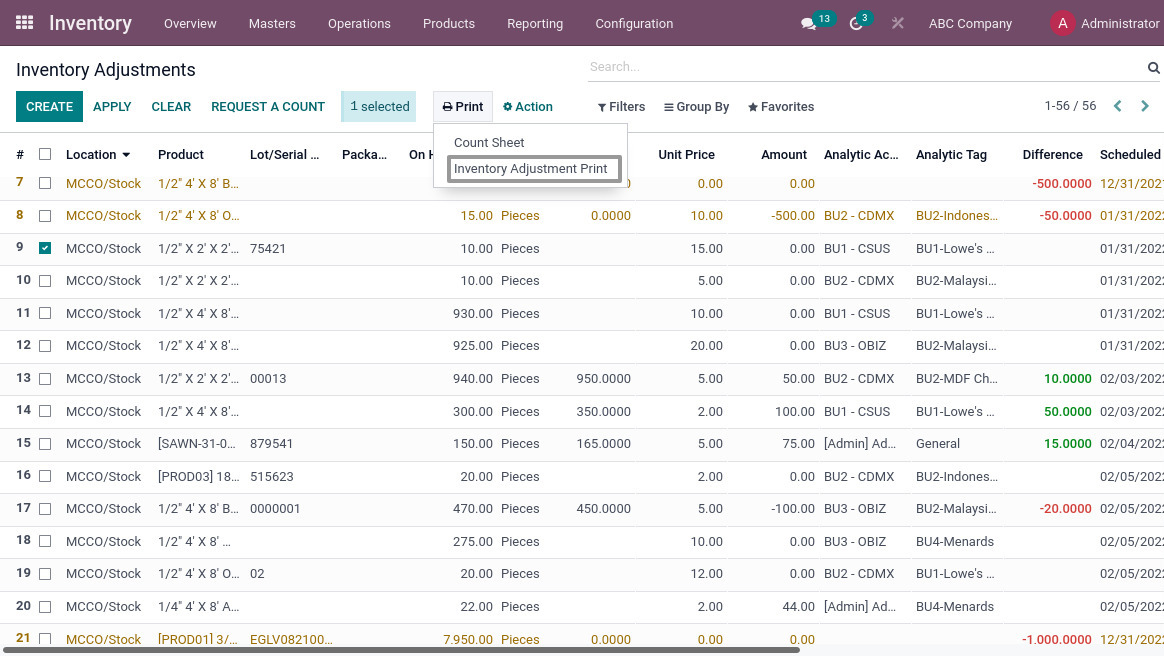Image resolution: width=1164 pixels, height=656 pixels.
Task: Select Inventory Adjustment Print option
Action: point(533,169)
